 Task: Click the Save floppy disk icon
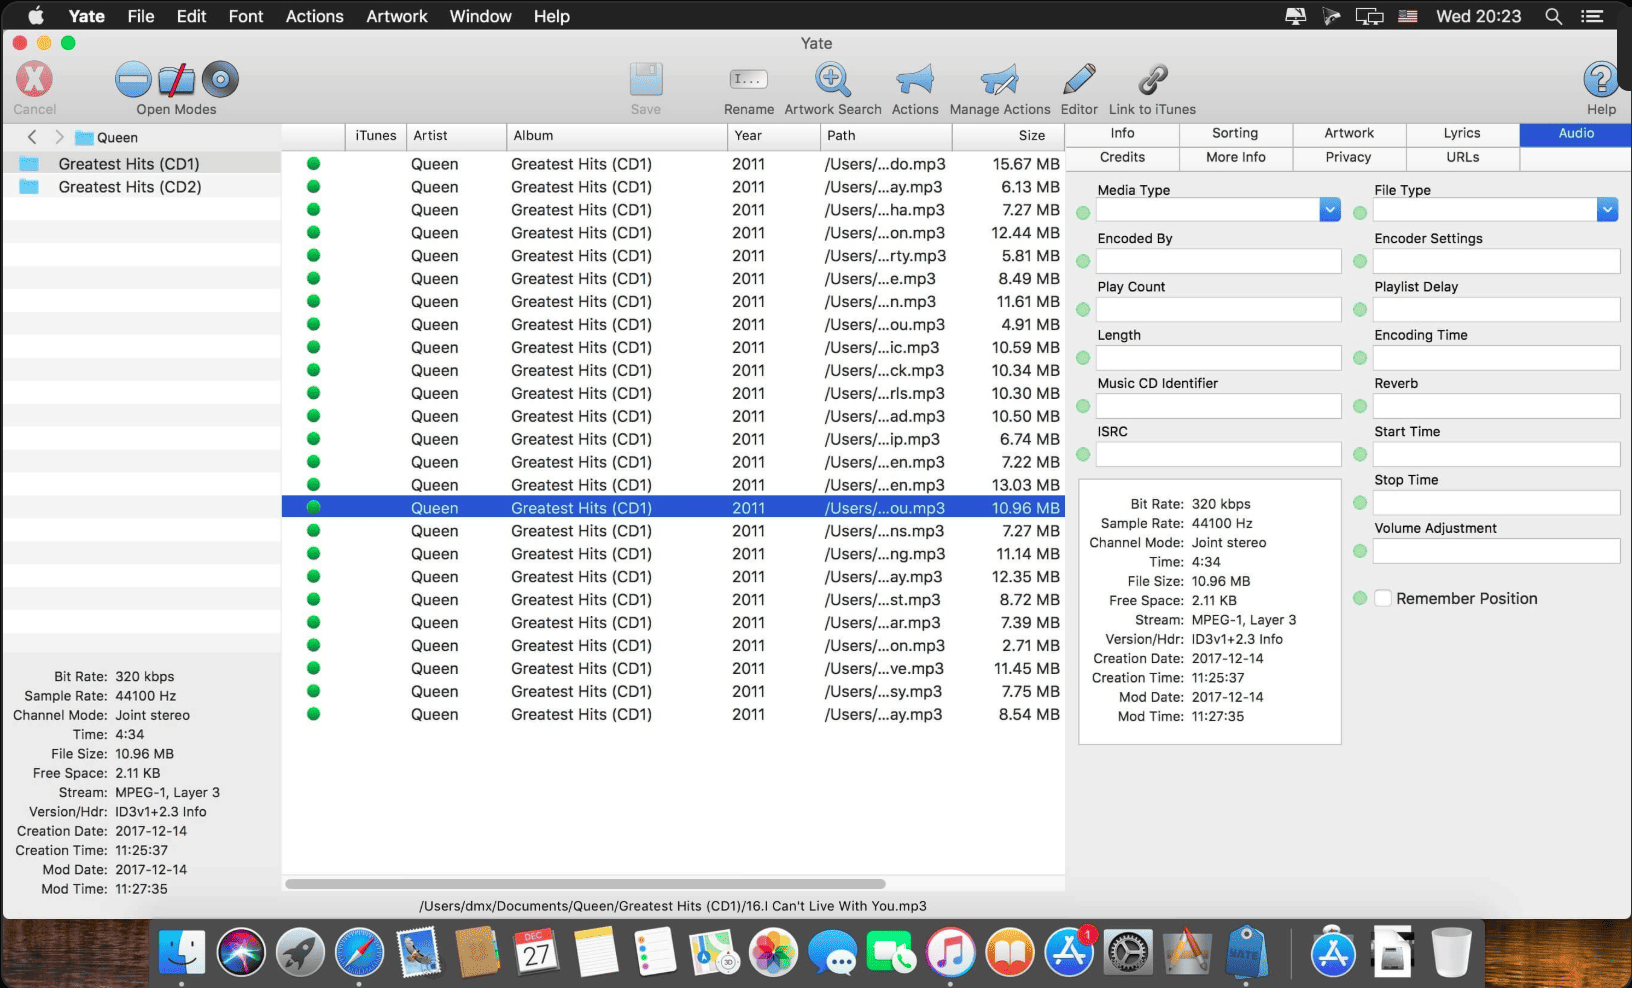click(x=646, y=79)
